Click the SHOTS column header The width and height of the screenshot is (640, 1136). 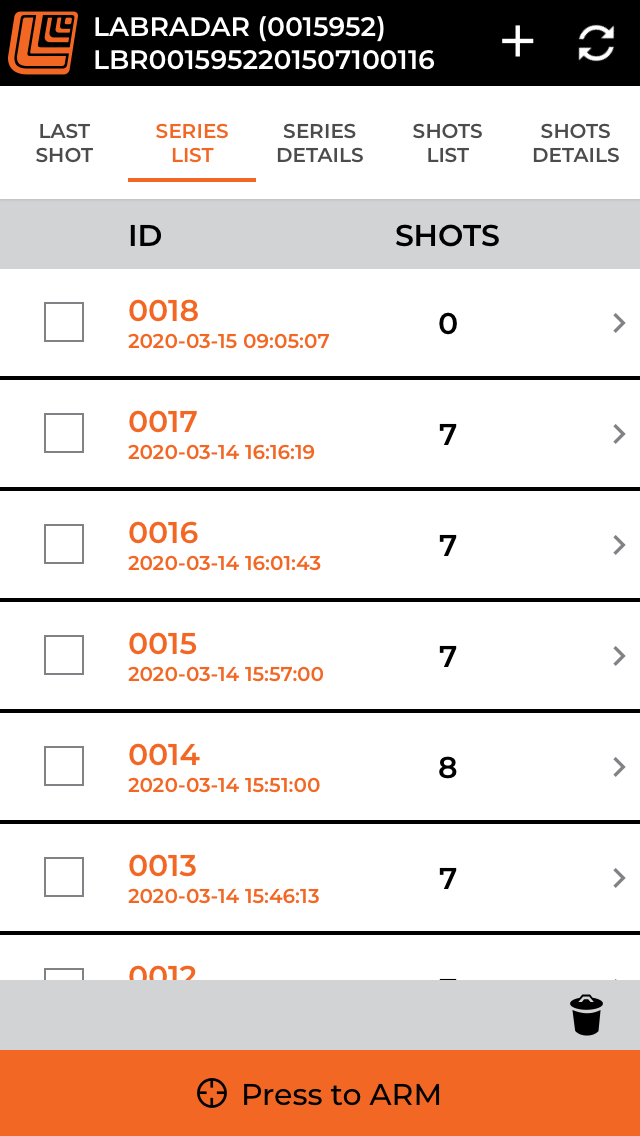click(x=447, y=235)
